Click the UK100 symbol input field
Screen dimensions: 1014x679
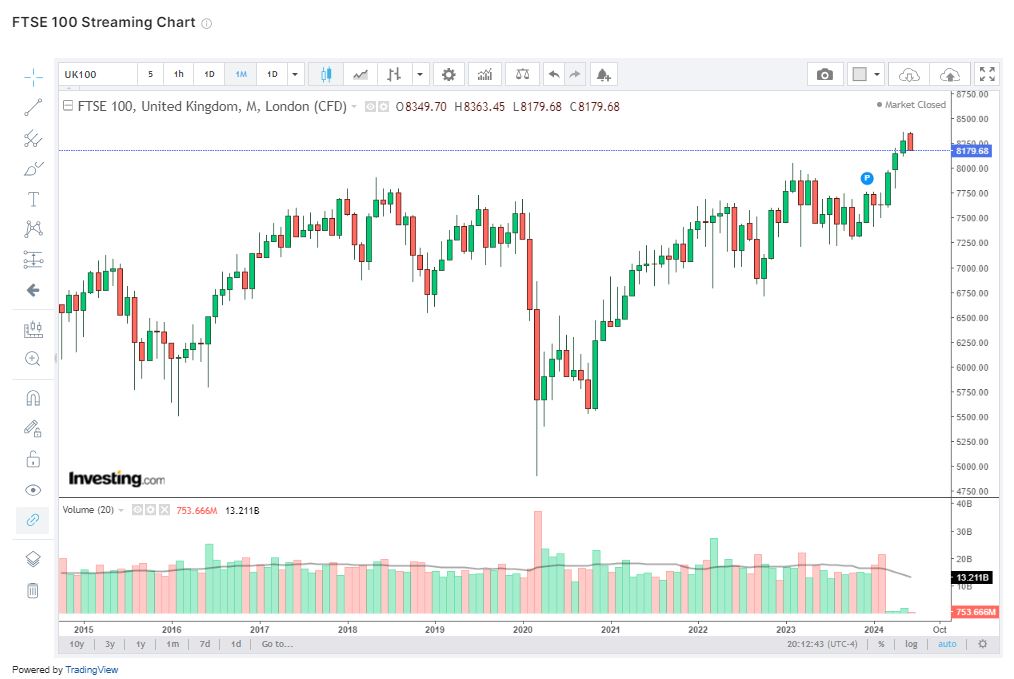pos(96,74)
